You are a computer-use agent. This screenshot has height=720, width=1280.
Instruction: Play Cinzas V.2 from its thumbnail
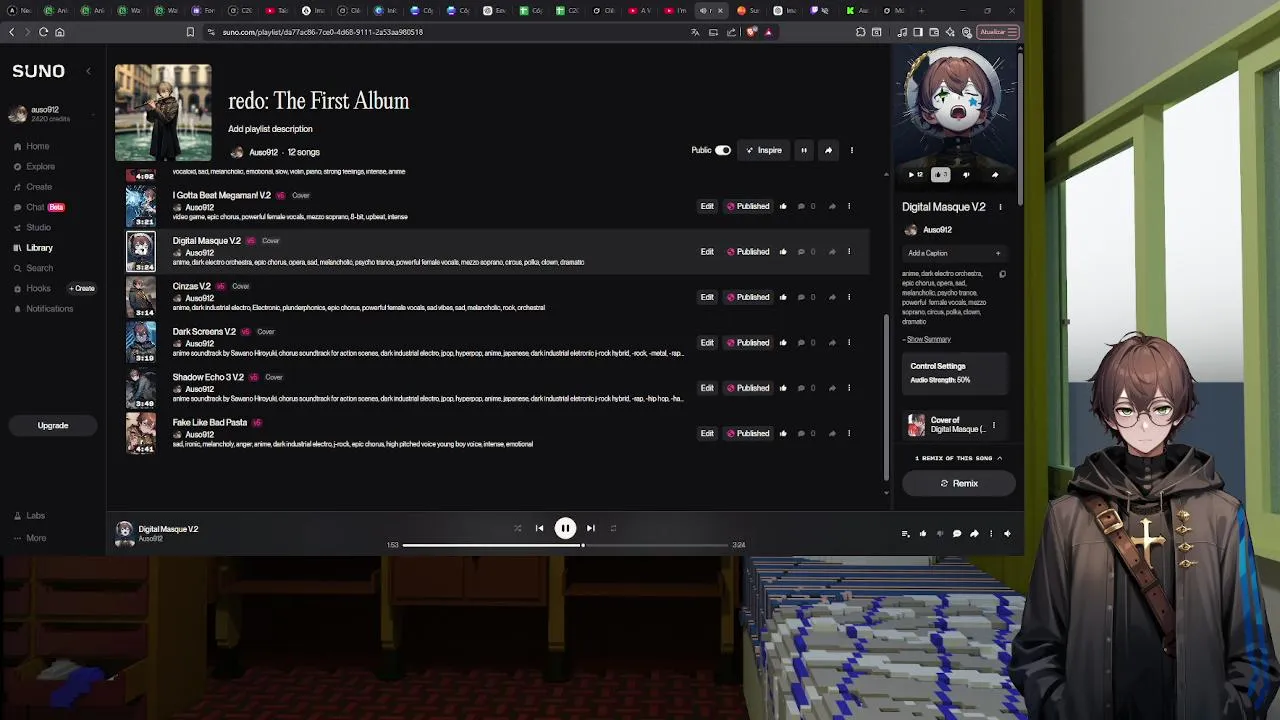tap(141, 297)
